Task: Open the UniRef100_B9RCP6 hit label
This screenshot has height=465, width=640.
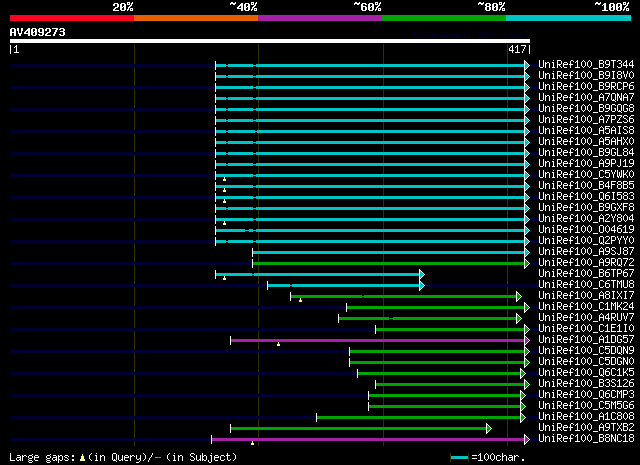Action: [586, 87]
